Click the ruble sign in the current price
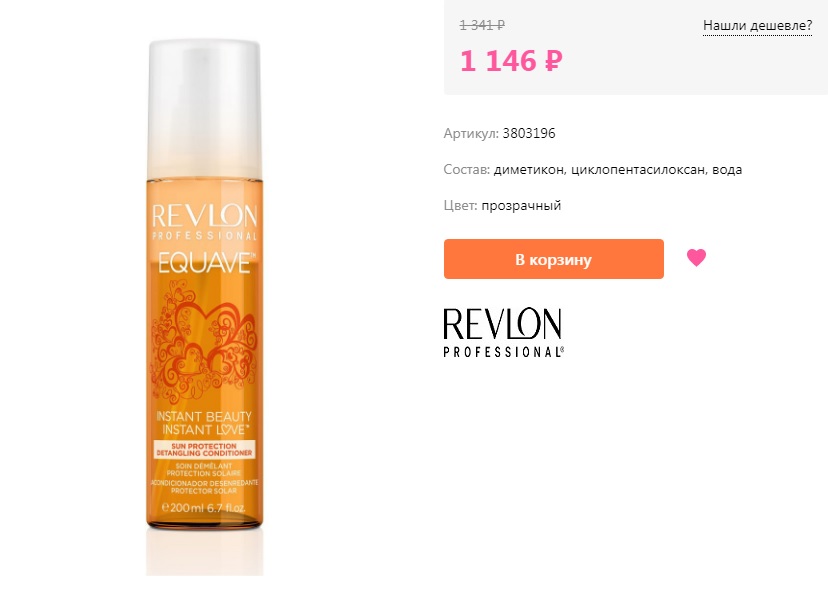 point(552,61)
